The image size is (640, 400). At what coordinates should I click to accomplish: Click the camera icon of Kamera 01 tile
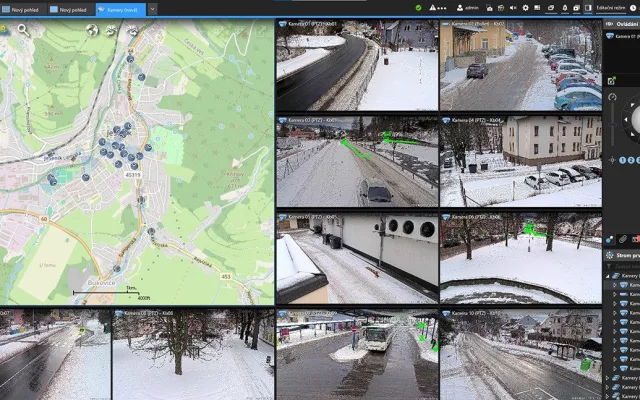pos(282,24)
